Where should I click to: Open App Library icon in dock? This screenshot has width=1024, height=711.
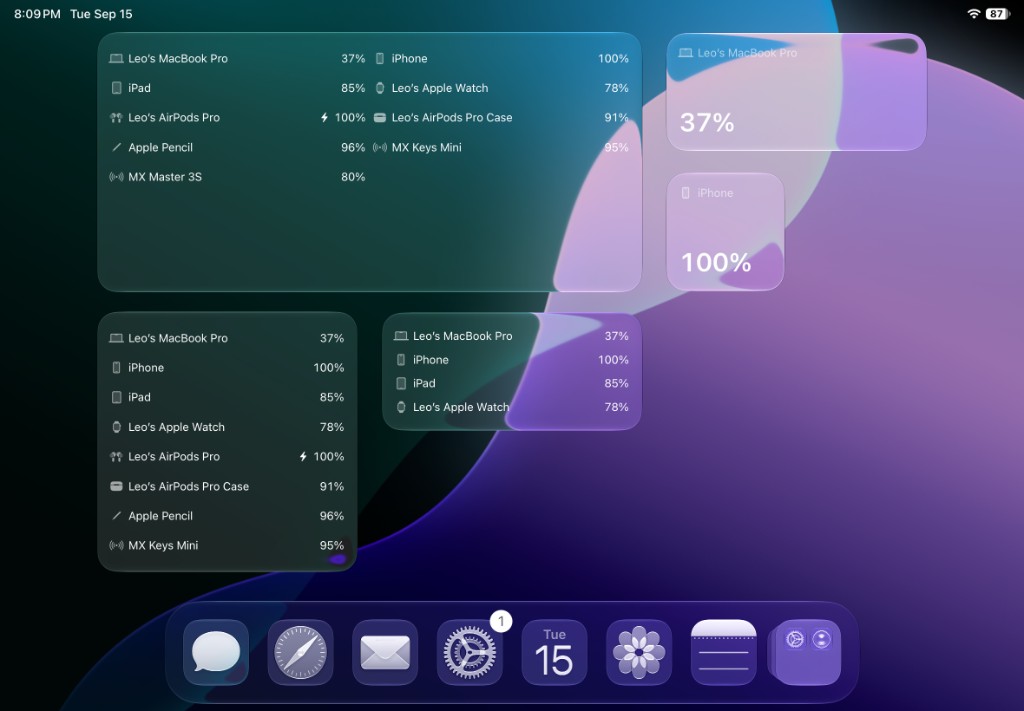tap(807, 652)
